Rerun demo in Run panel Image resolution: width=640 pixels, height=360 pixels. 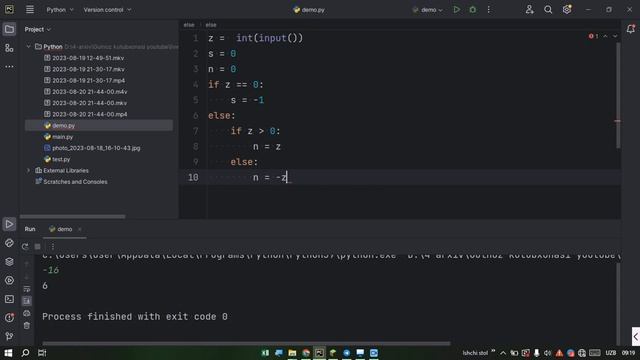(25, 247)
